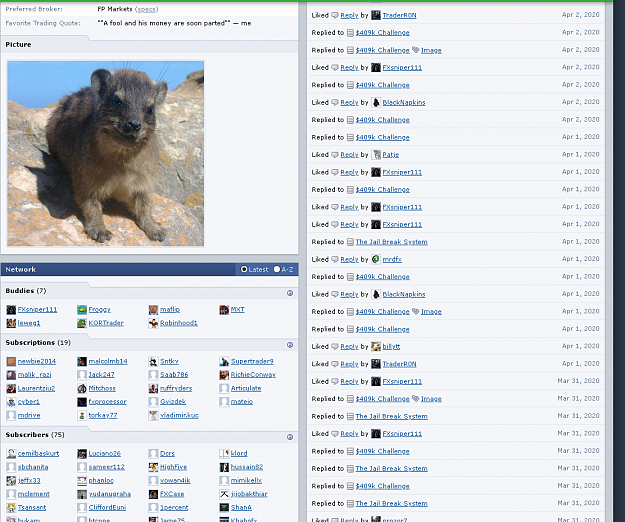This screenshot has height=522, width=625.
Task: Click newbie2014's avatar in Subscriptions
Action: coord(11,361)
